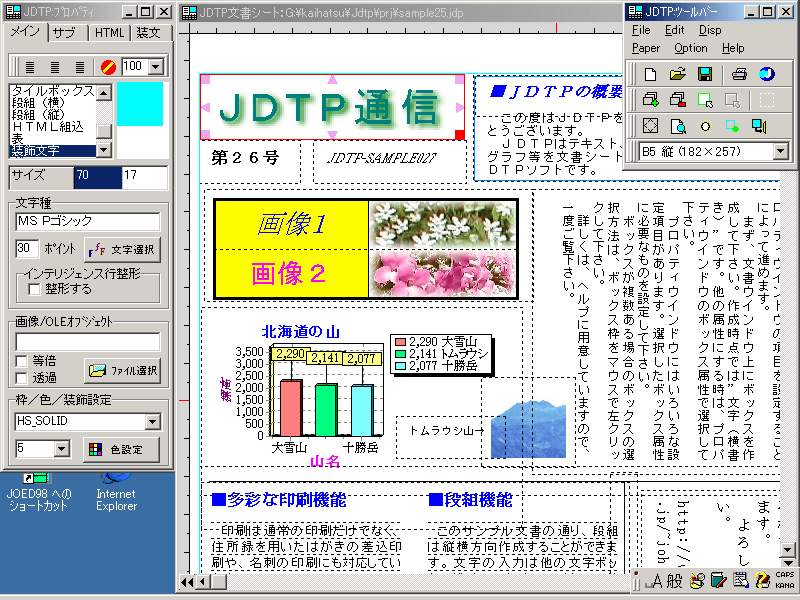Switch to the メイン tab
Viewport: 800px width, 600px height.
click(x=25, y=32)
